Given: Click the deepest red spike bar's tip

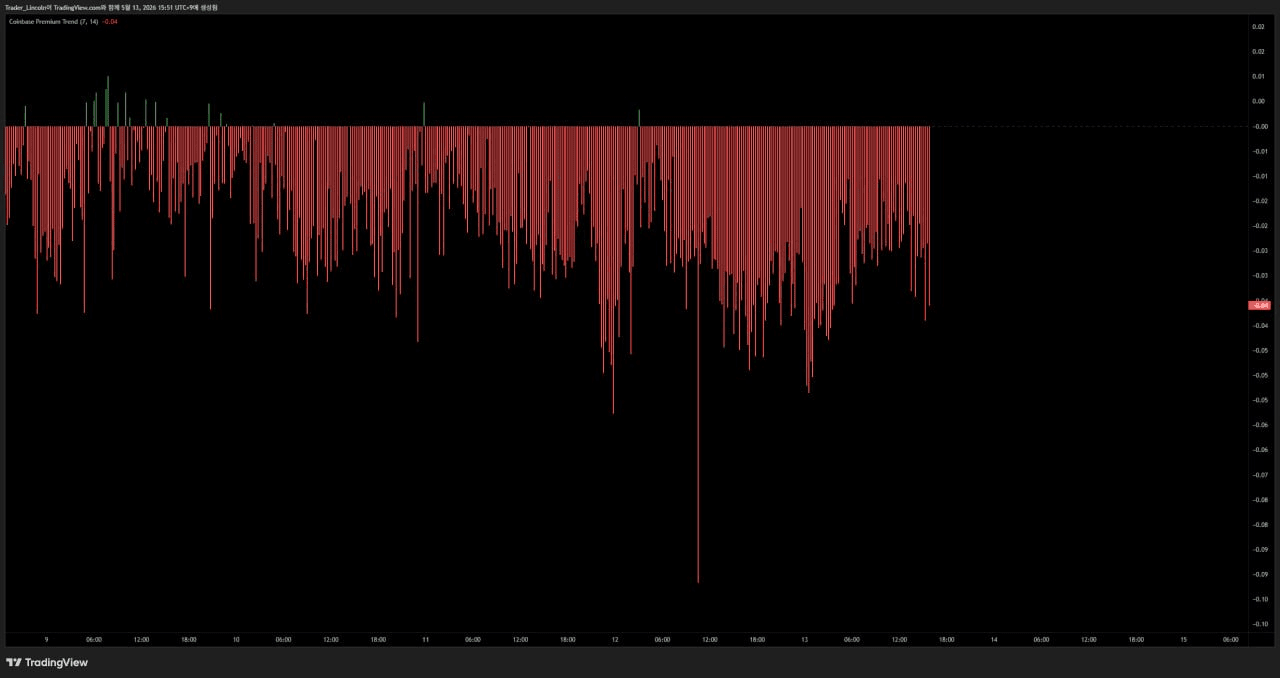Looking at the screenshot, I should tap(698, 581).
